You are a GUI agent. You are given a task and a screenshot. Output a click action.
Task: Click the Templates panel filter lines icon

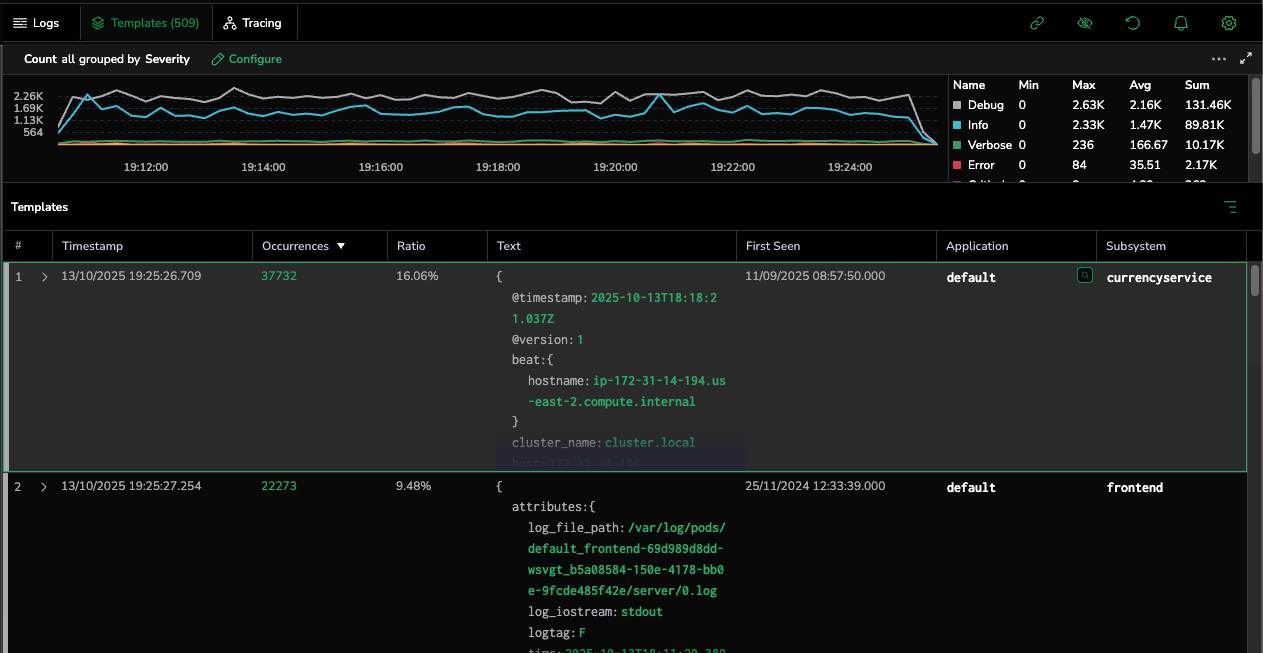pyautogui.click(x=1230, y=207)
